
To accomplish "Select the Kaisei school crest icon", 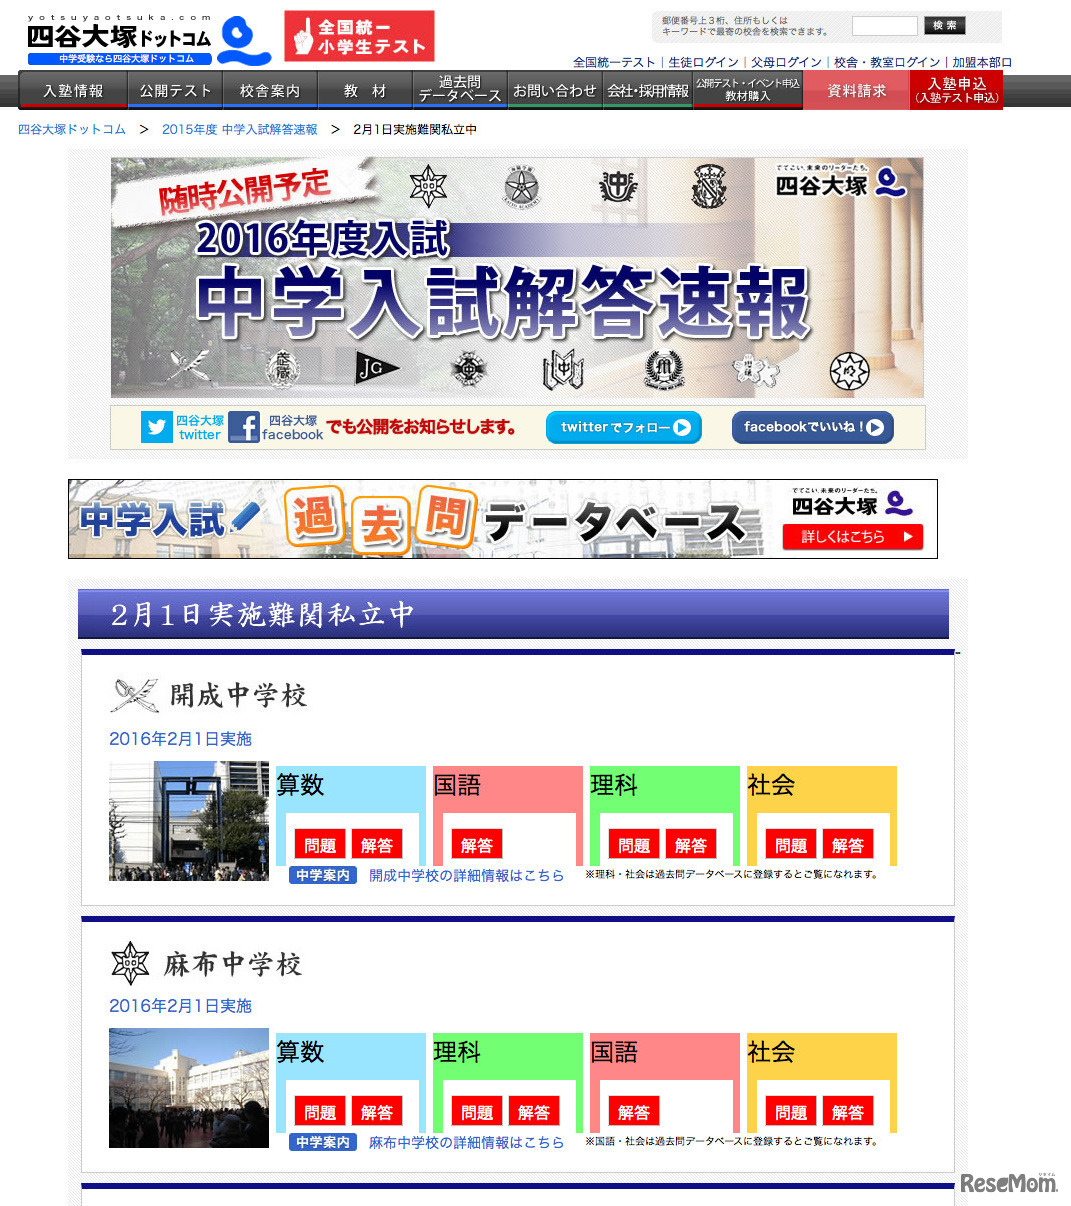I will click(x=133, y=694).
